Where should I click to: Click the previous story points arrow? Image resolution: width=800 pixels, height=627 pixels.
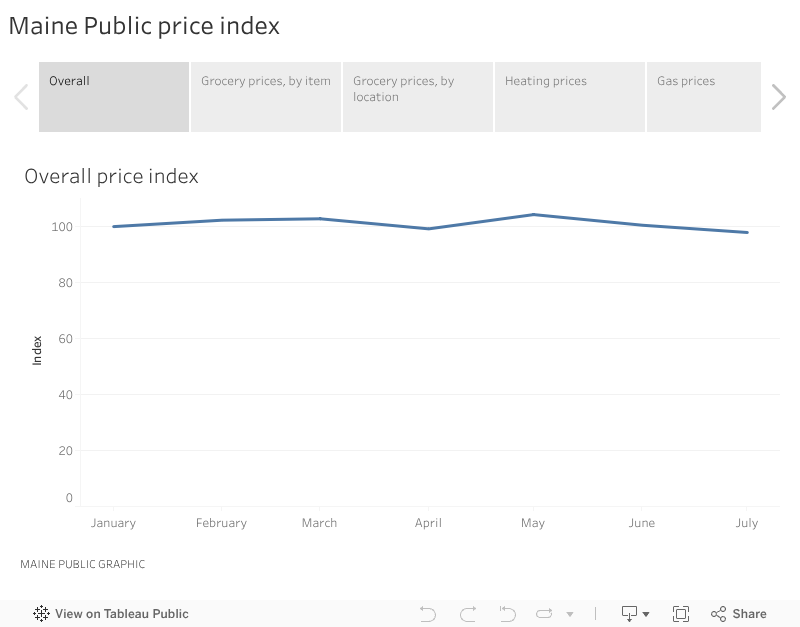point(21,97)
